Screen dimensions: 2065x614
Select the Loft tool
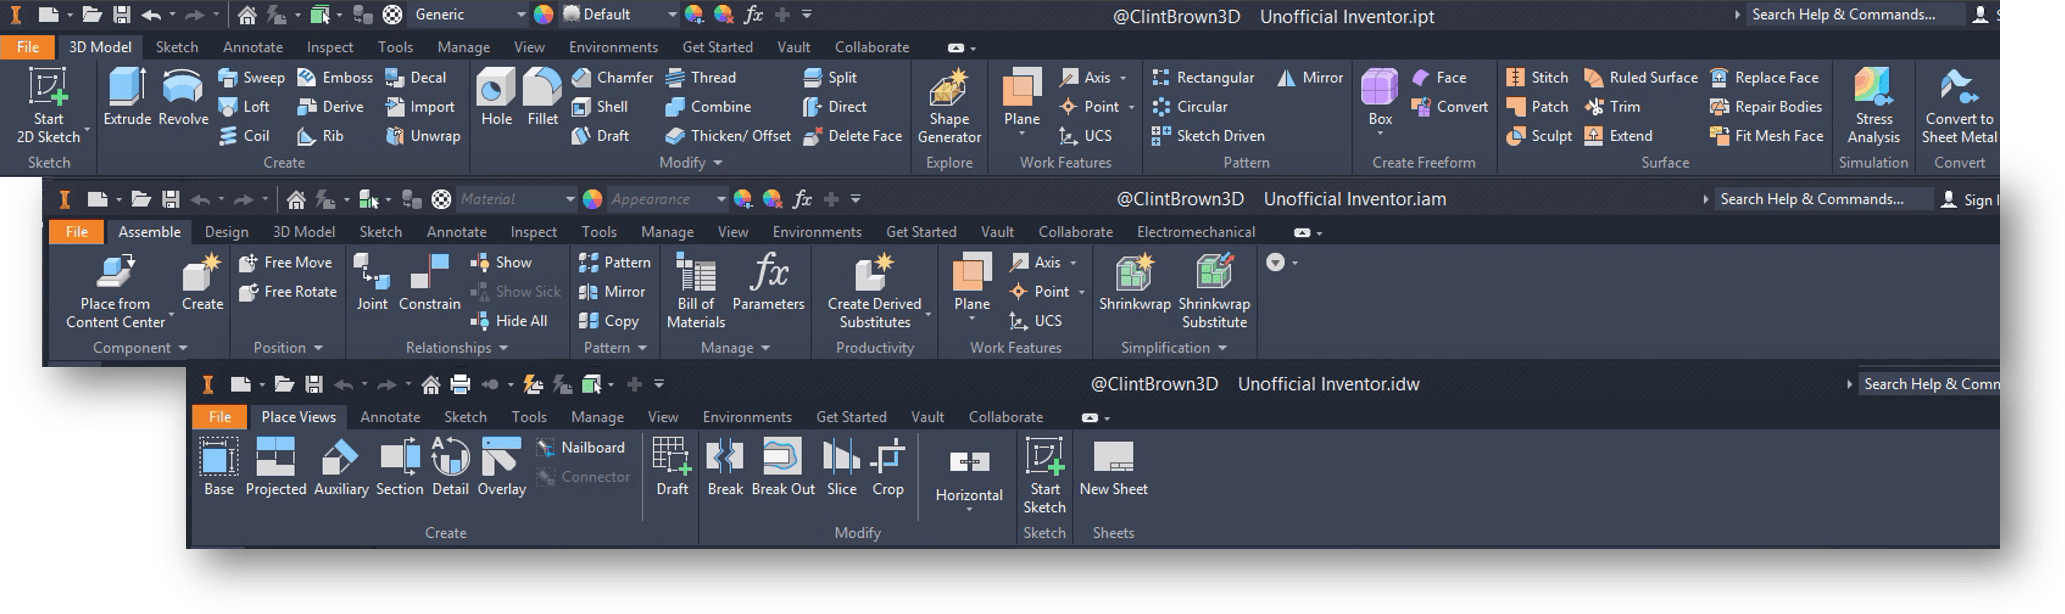tap(245, 106)
